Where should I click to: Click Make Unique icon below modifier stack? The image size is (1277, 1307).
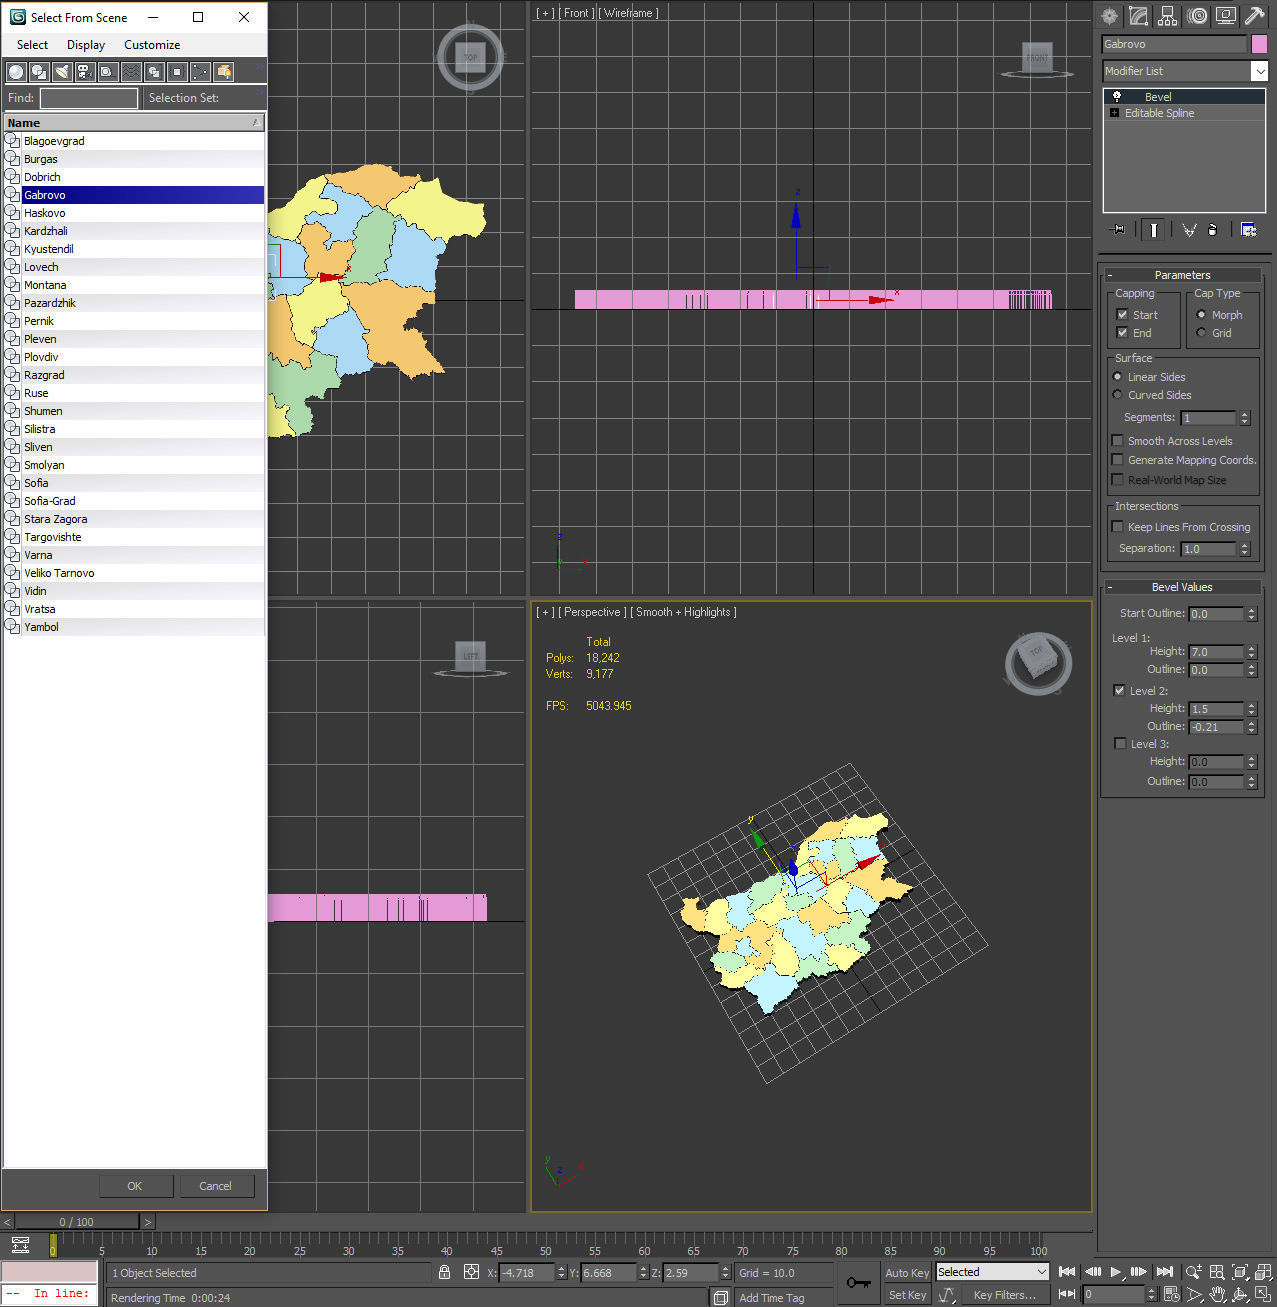[1189, 230]
